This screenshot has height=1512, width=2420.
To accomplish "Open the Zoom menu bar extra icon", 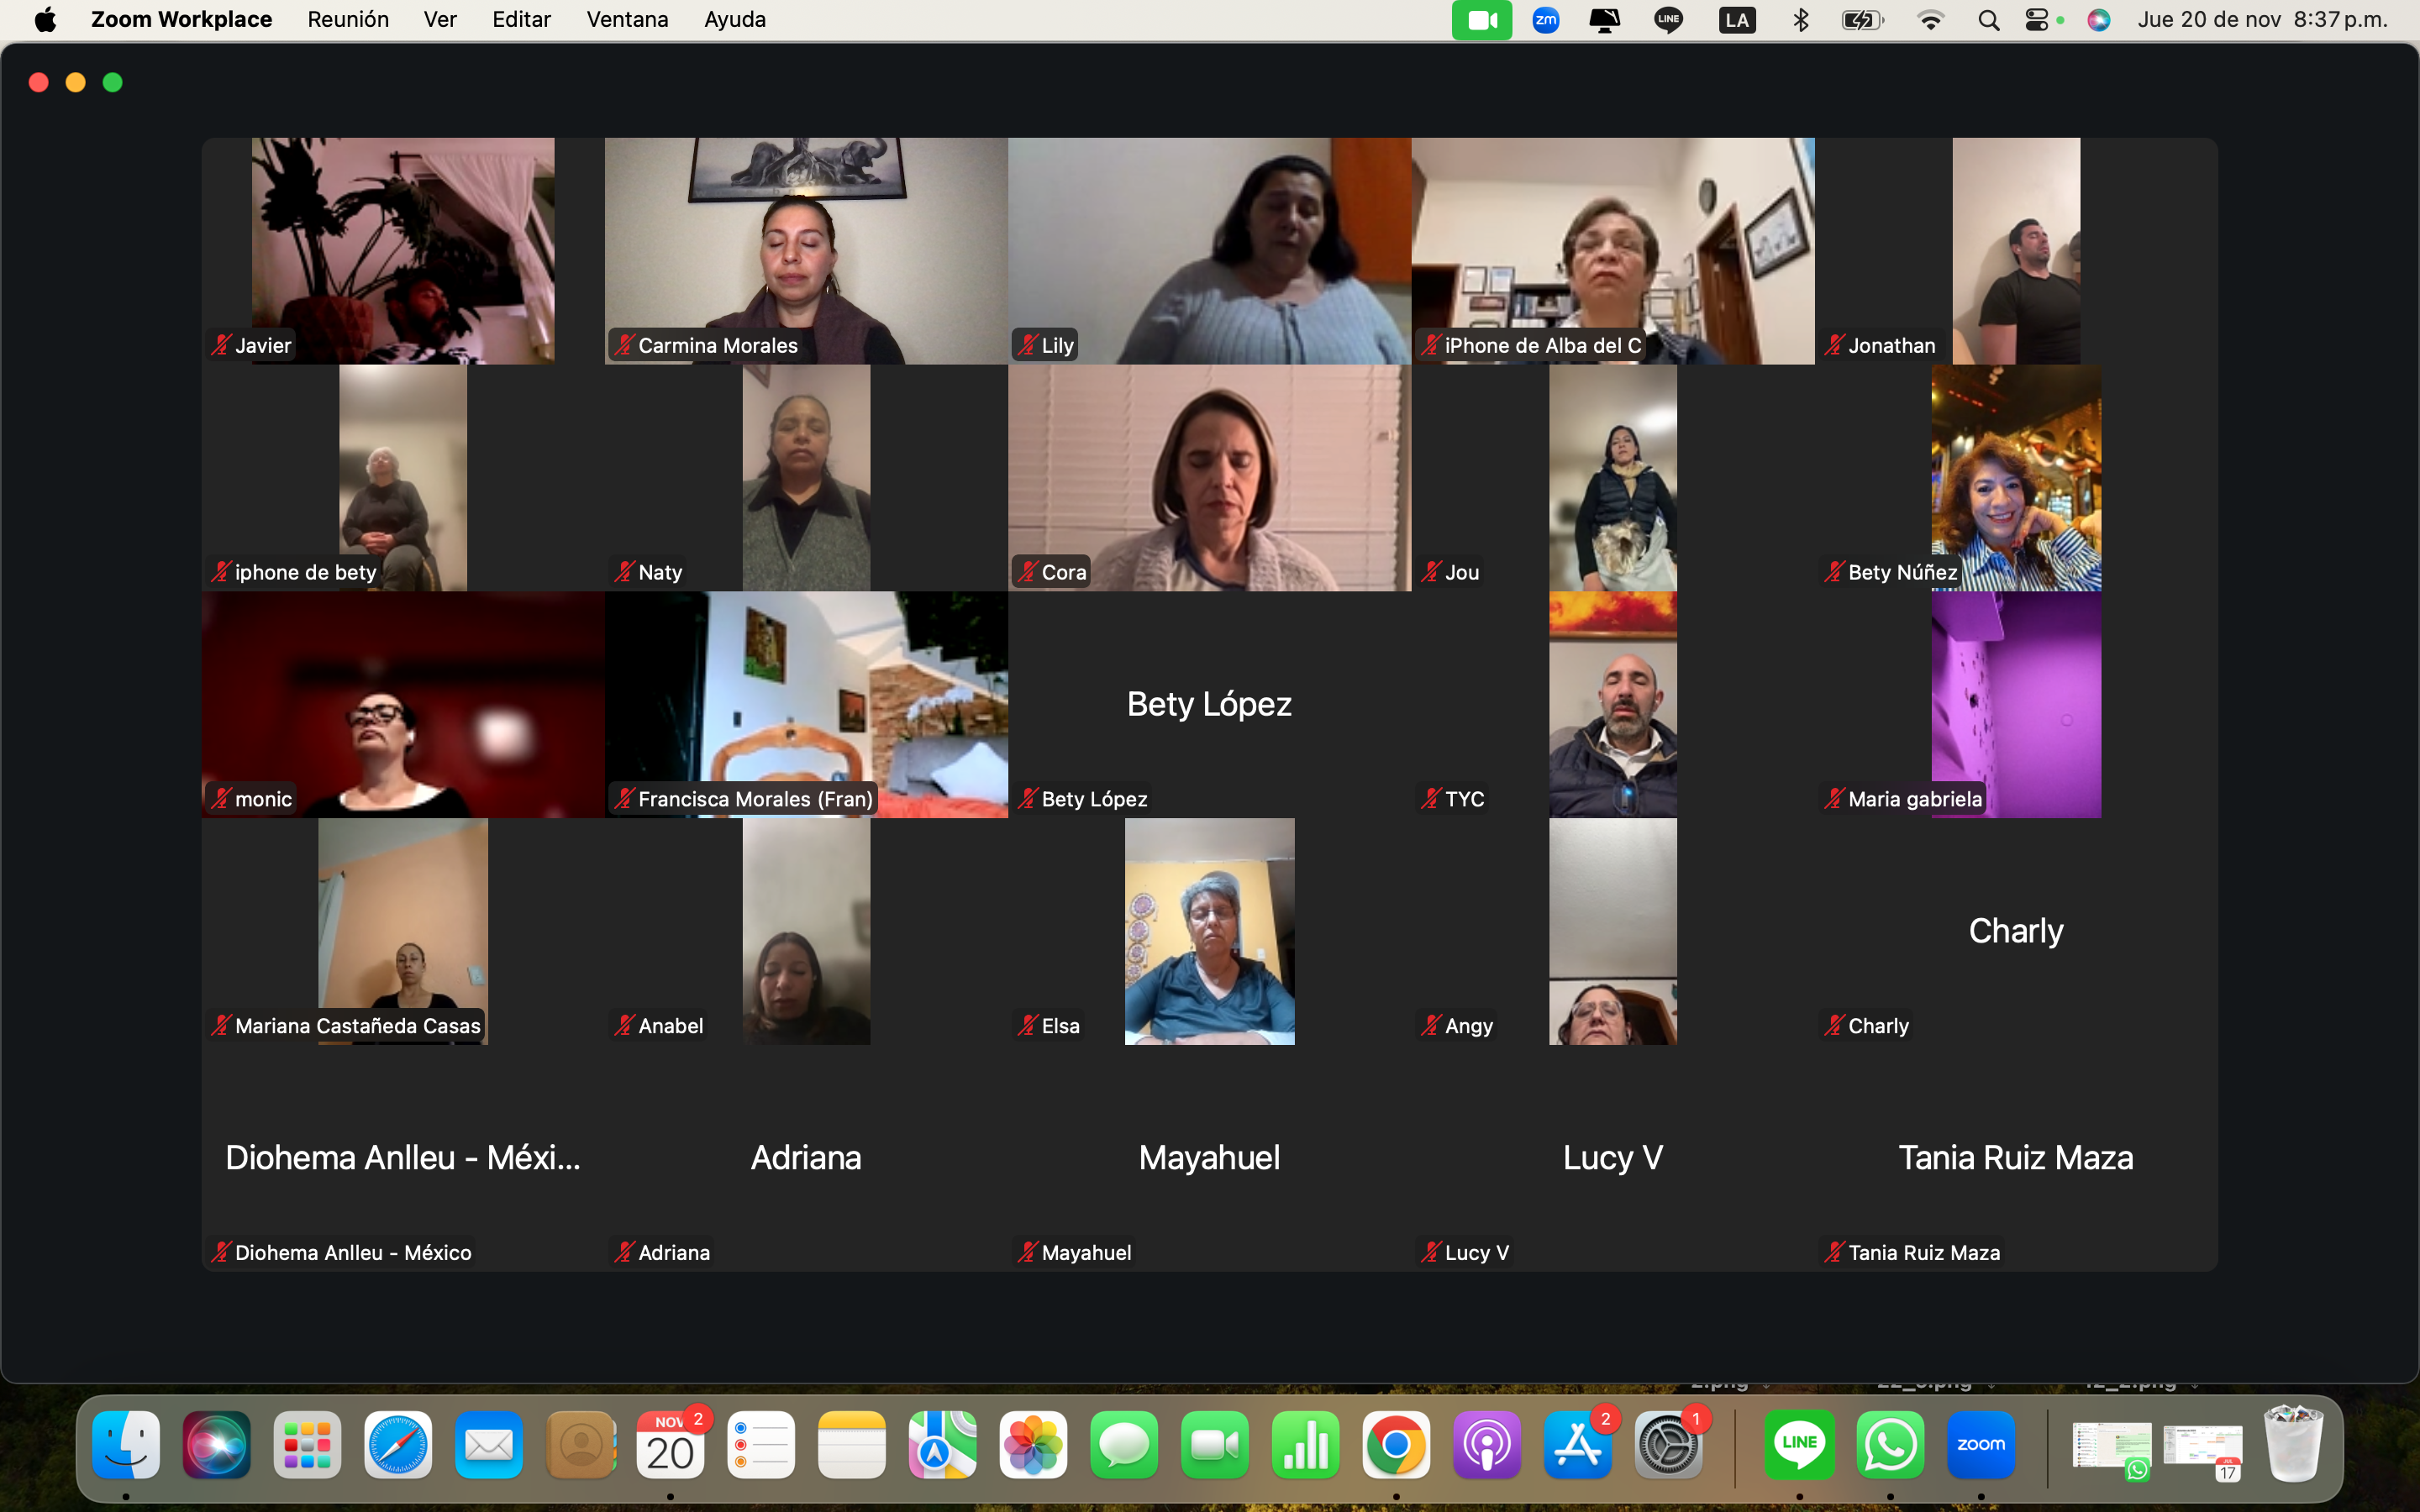I will tap(1545, 20).
